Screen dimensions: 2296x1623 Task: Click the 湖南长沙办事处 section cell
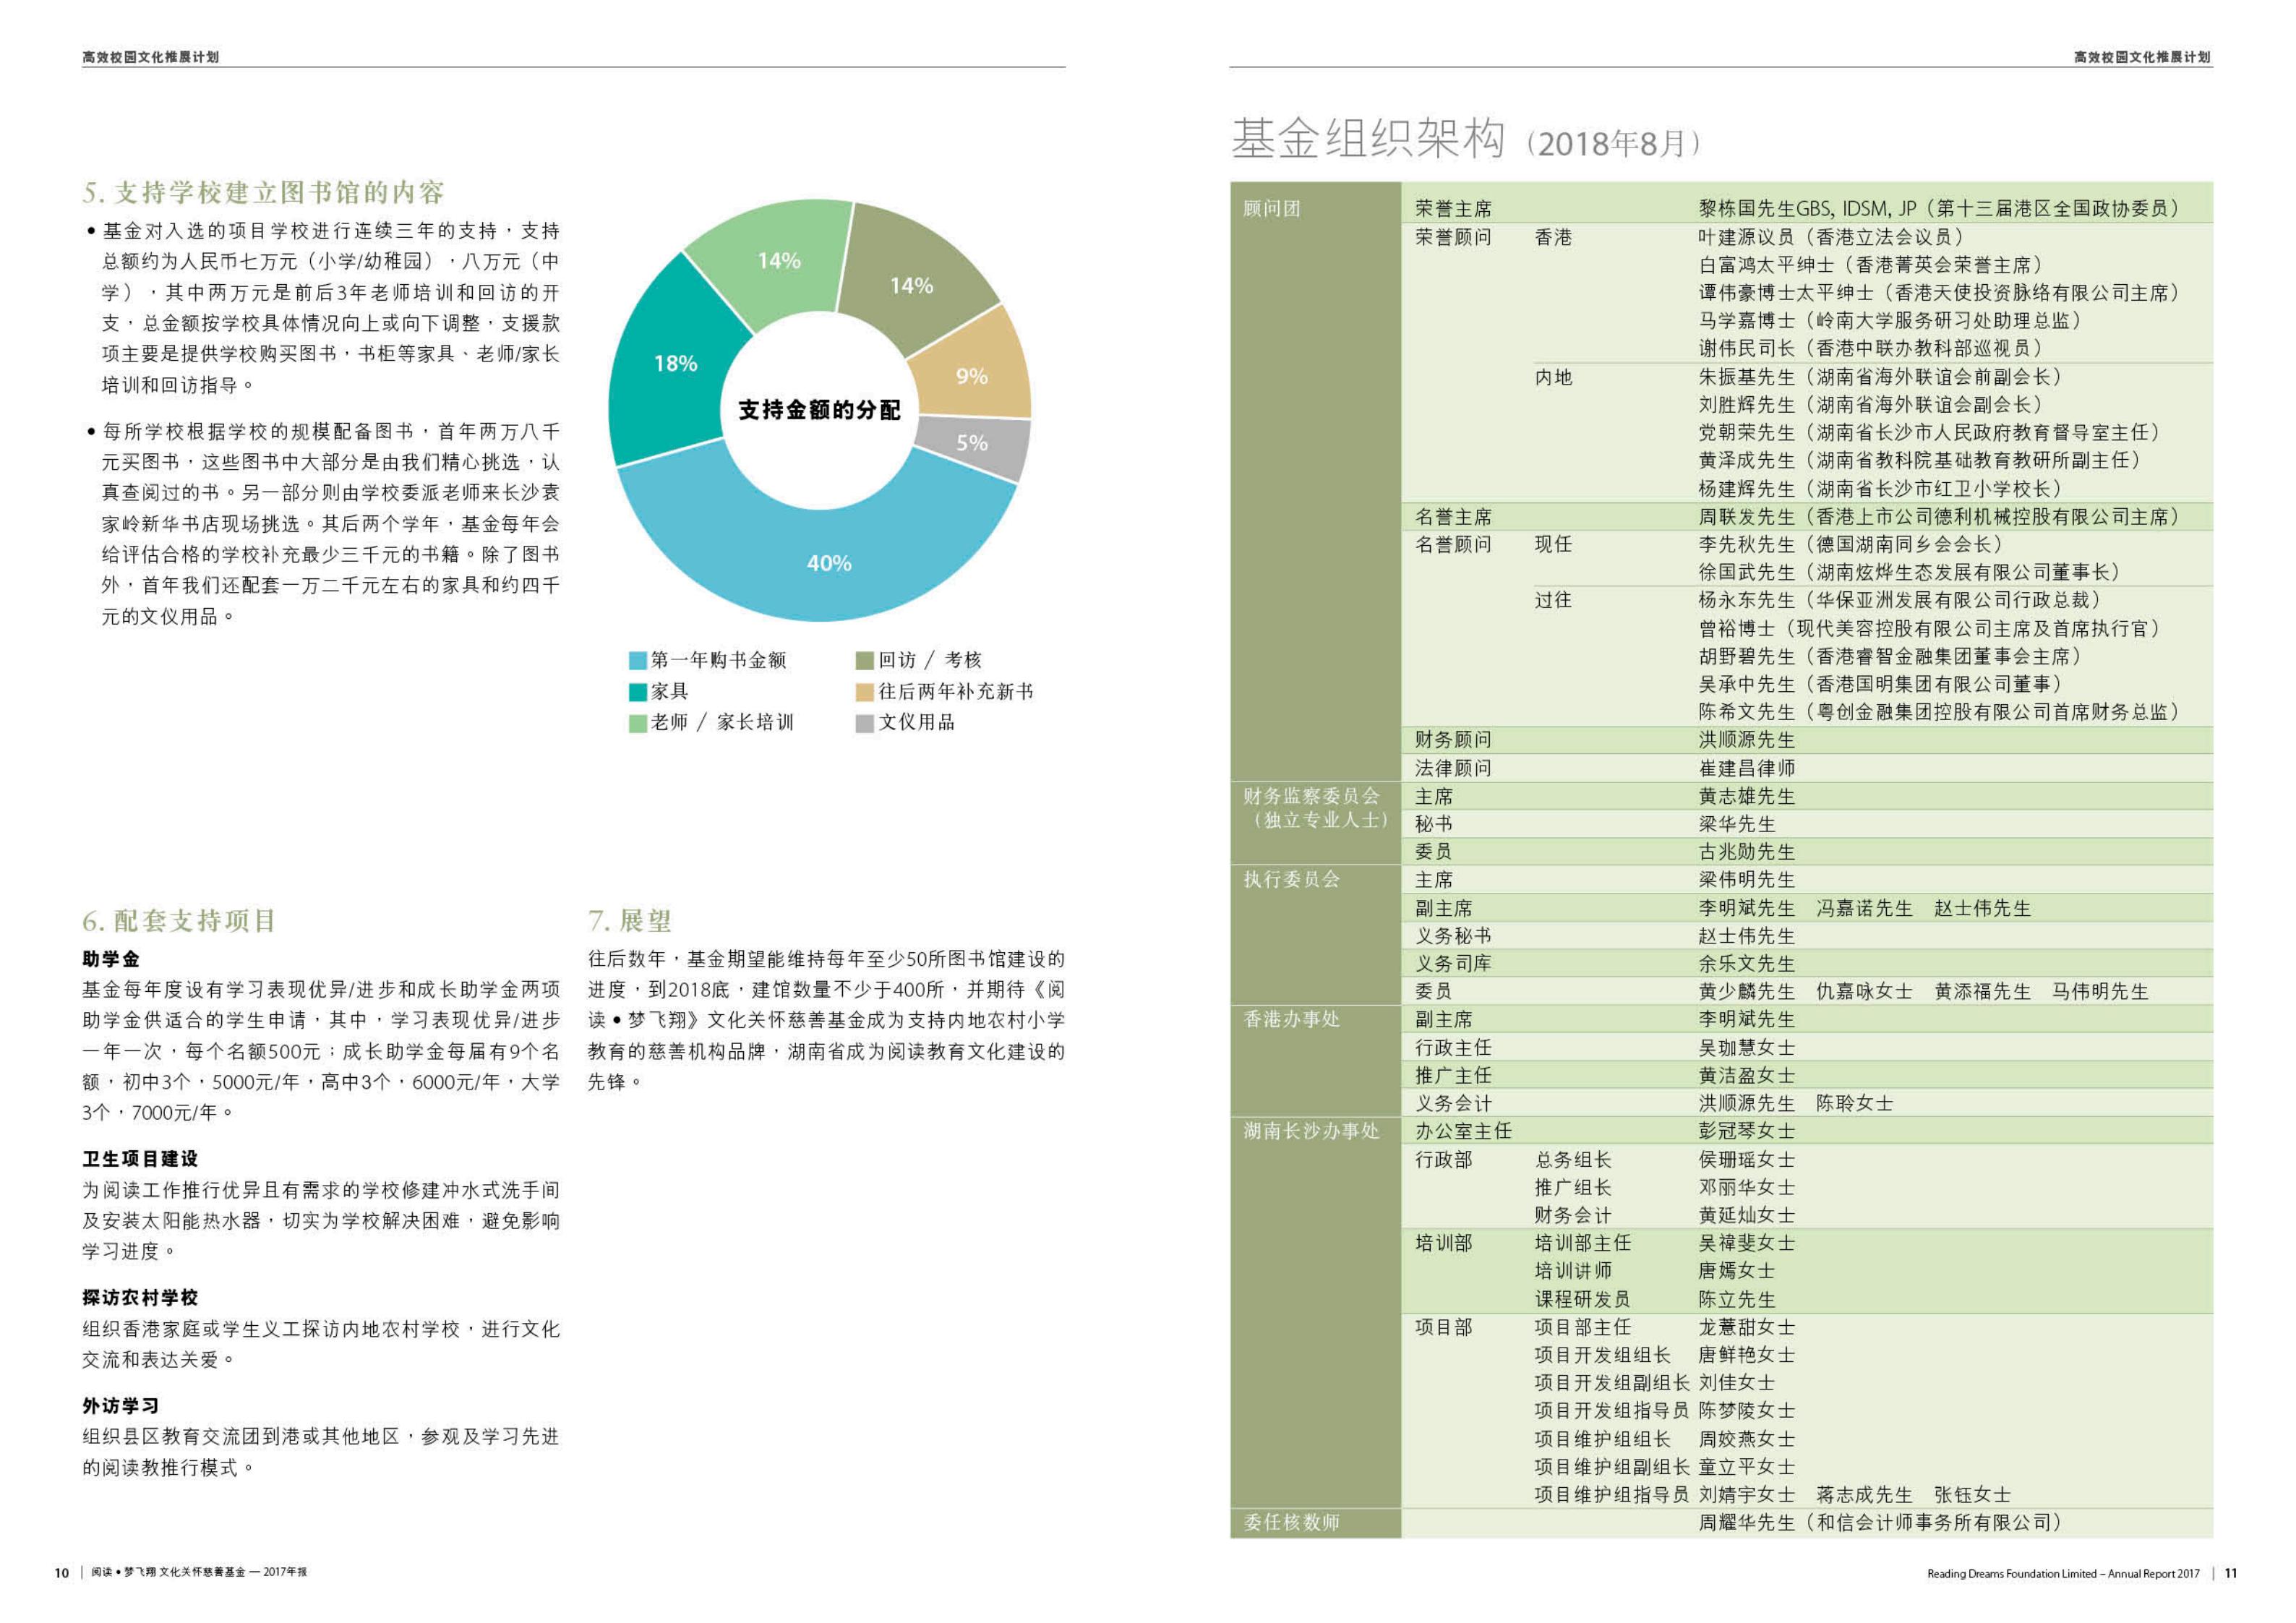click(1311, 1131)
